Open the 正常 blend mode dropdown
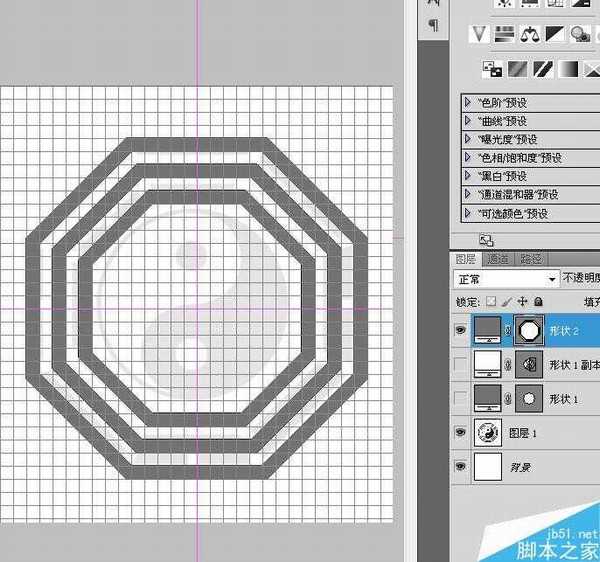 pos(506,279)
